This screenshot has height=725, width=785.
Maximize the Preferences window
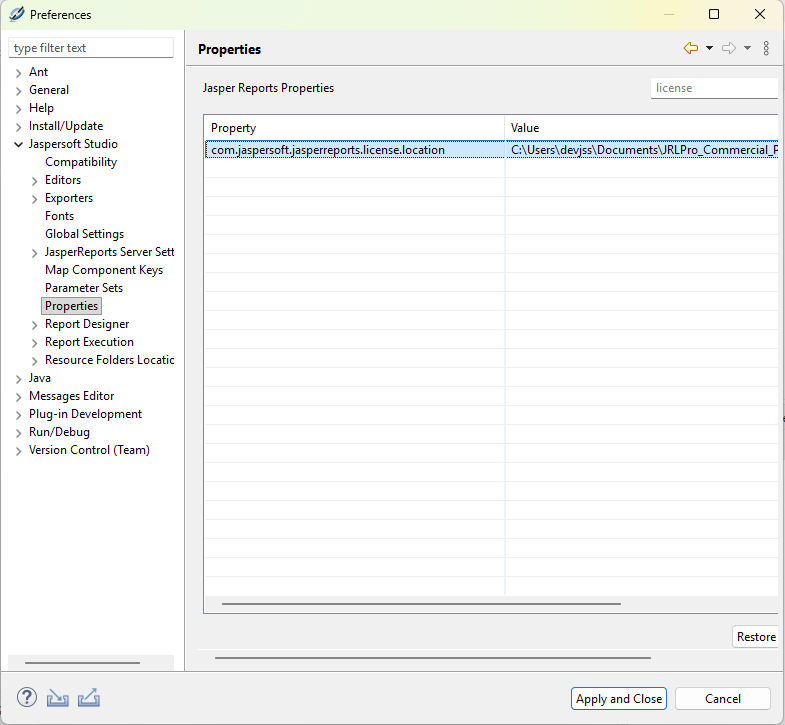714,15
